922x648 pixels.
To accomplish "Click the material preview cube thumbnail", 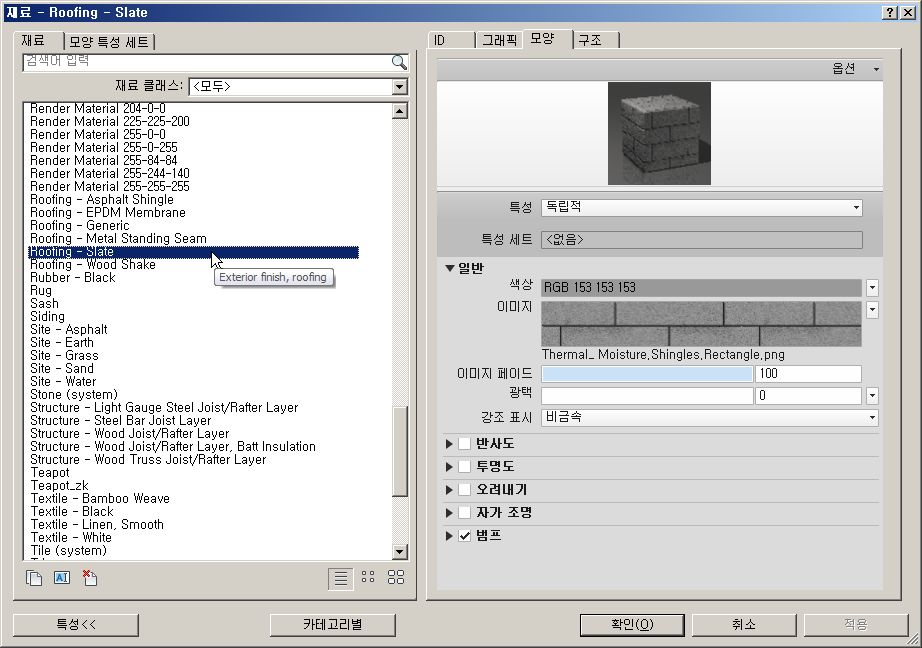I will click(x=659, y=133).
